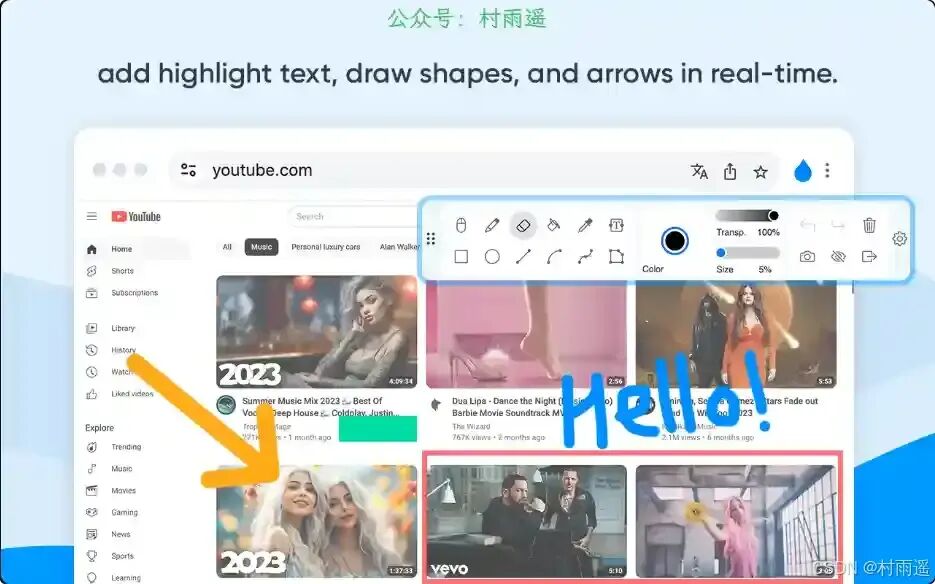Viewport: 935px width, 584px height.
Task: Open Dua Lipa Dance the Night thumbnail
Action: (527, 335)
